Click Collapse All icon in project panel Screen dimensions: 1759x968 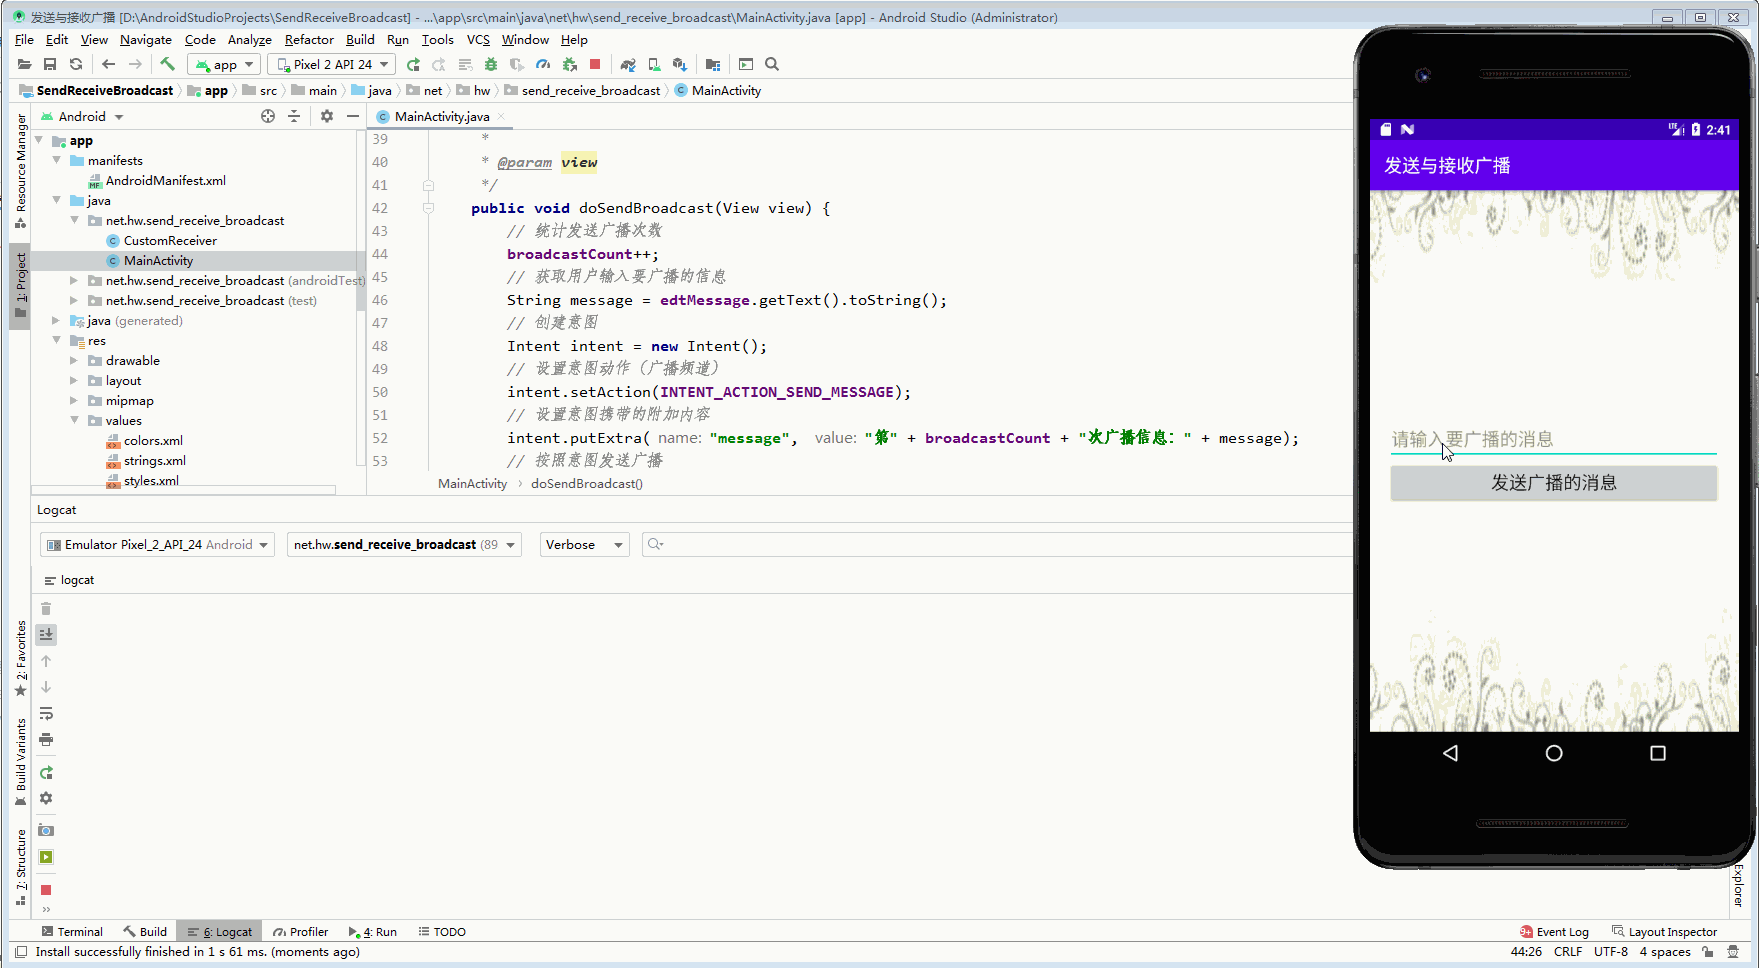pos(294,116)
